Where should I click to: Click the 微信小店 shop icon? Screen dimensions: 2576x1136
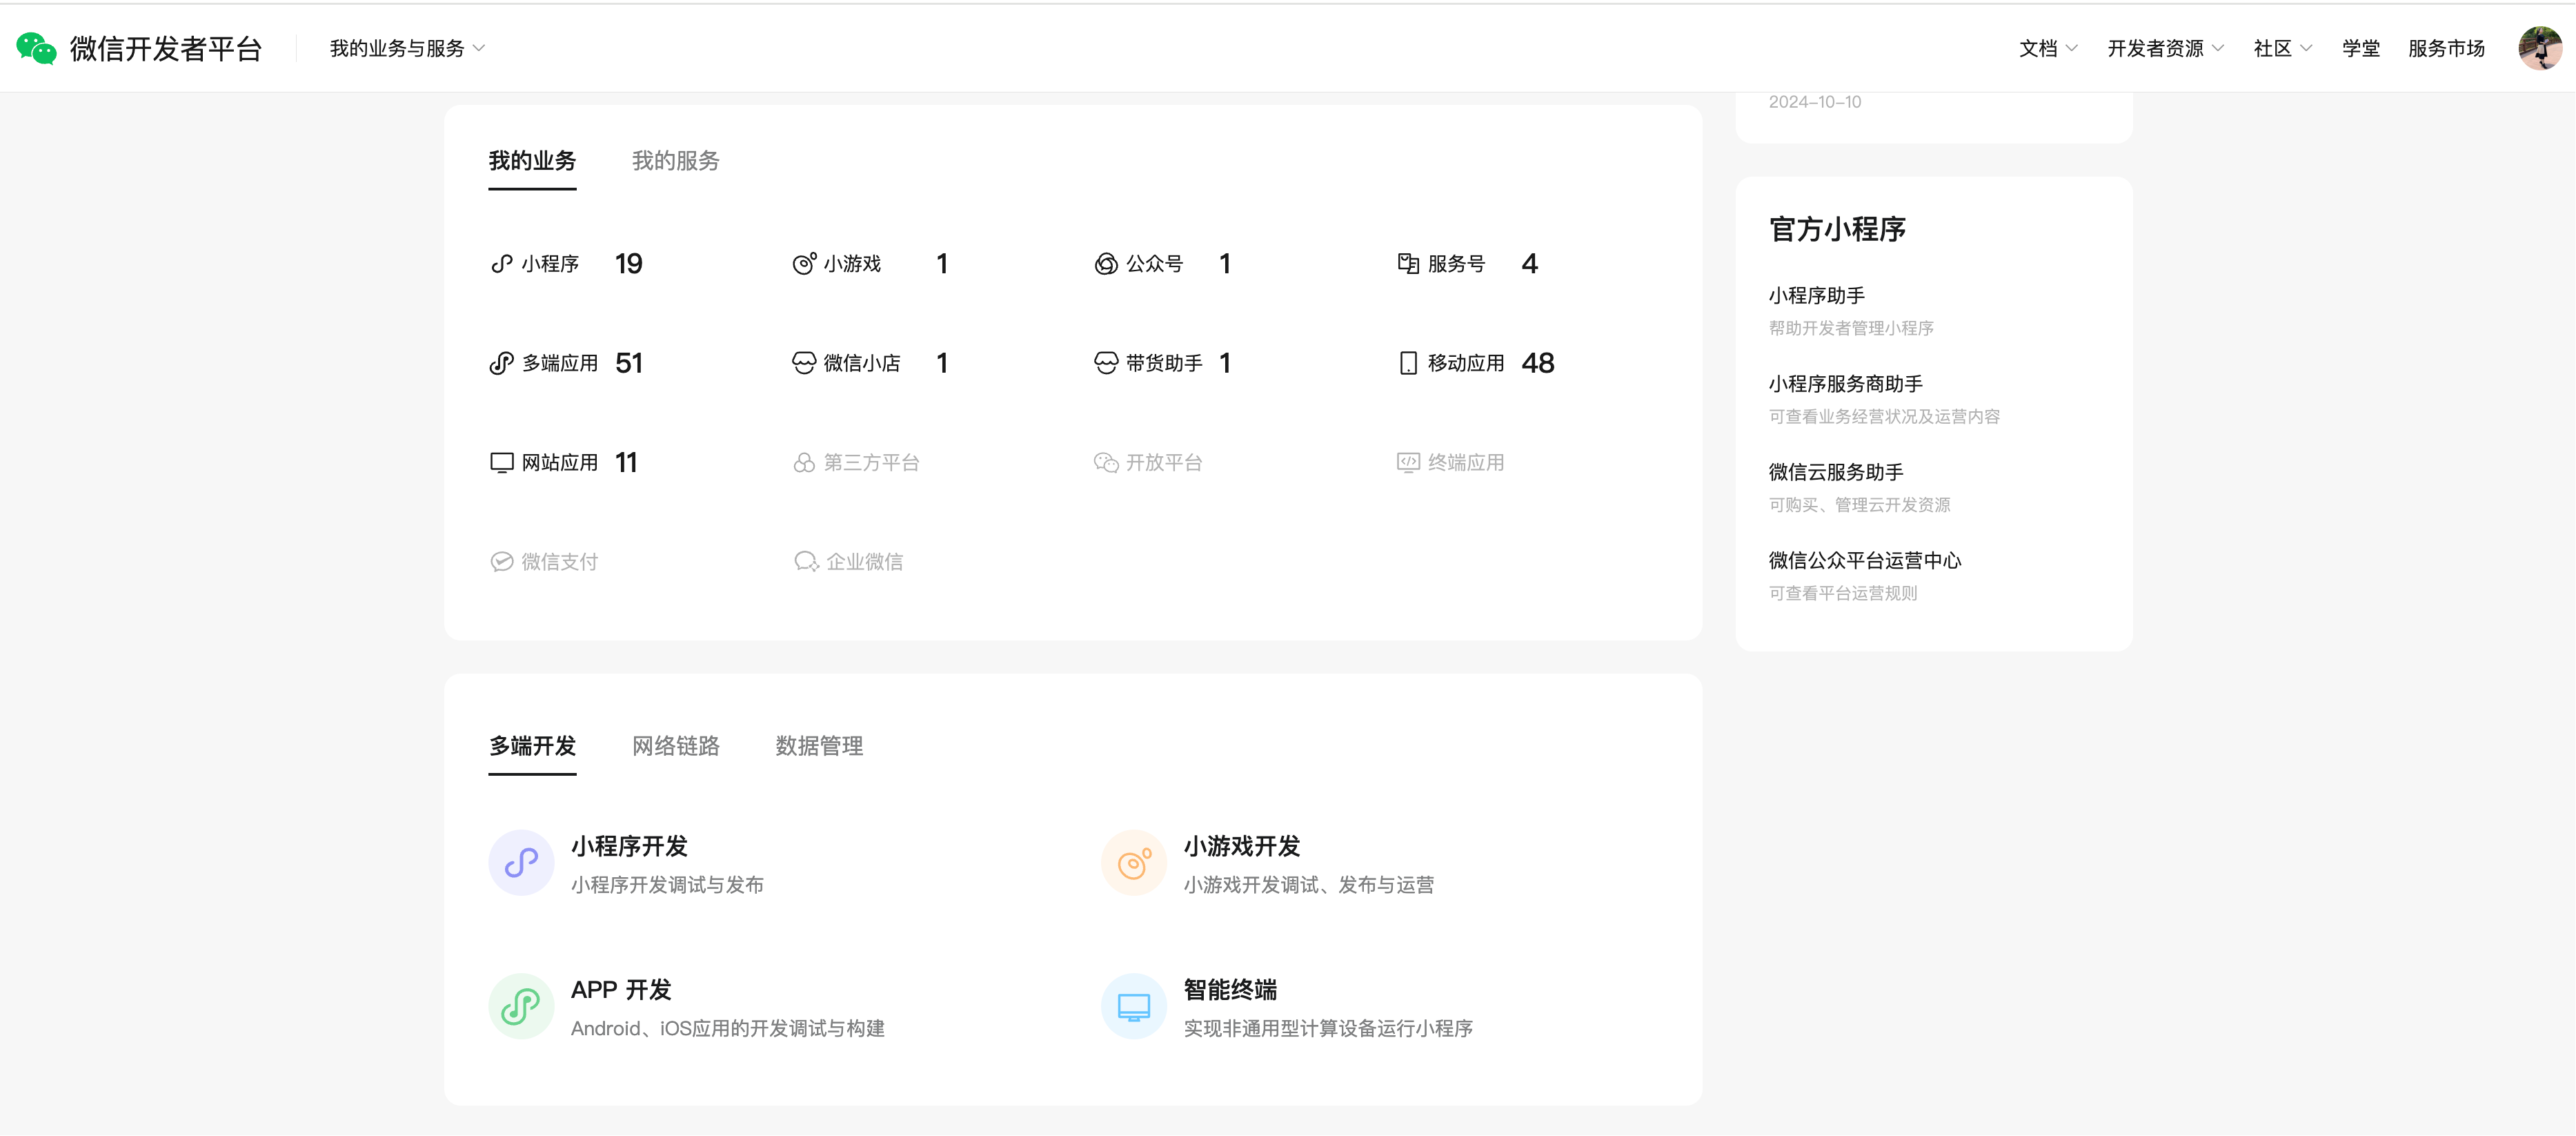[804, 363]
